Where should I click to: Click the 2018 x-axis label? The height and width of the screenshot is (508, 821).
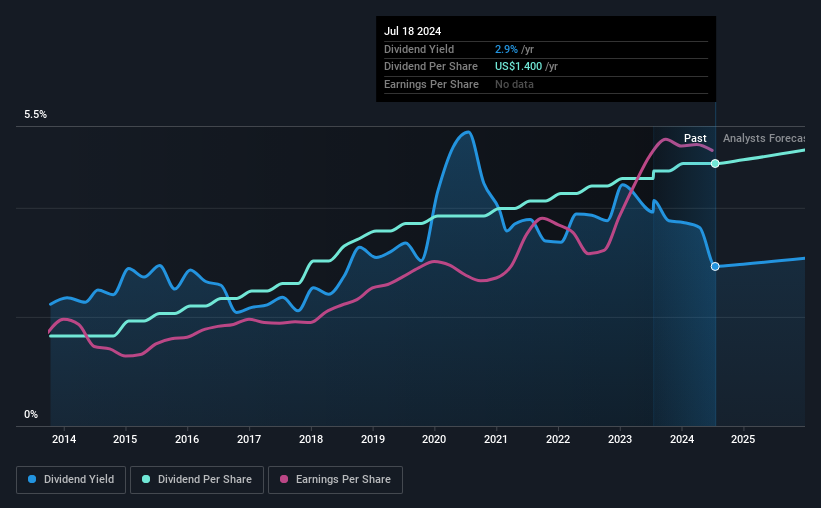pos(311,439)
